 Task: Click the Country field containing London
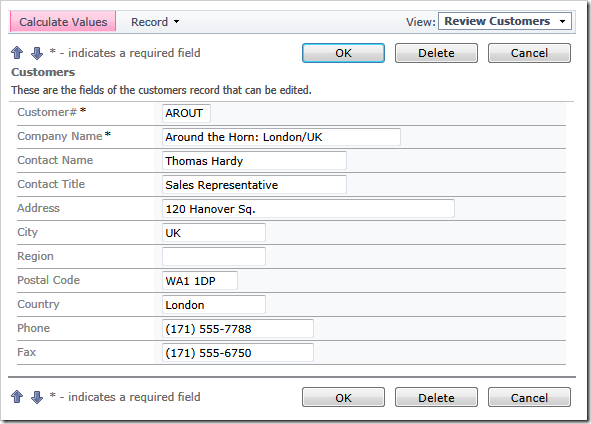pyautogui.click(x=214, y=305)
